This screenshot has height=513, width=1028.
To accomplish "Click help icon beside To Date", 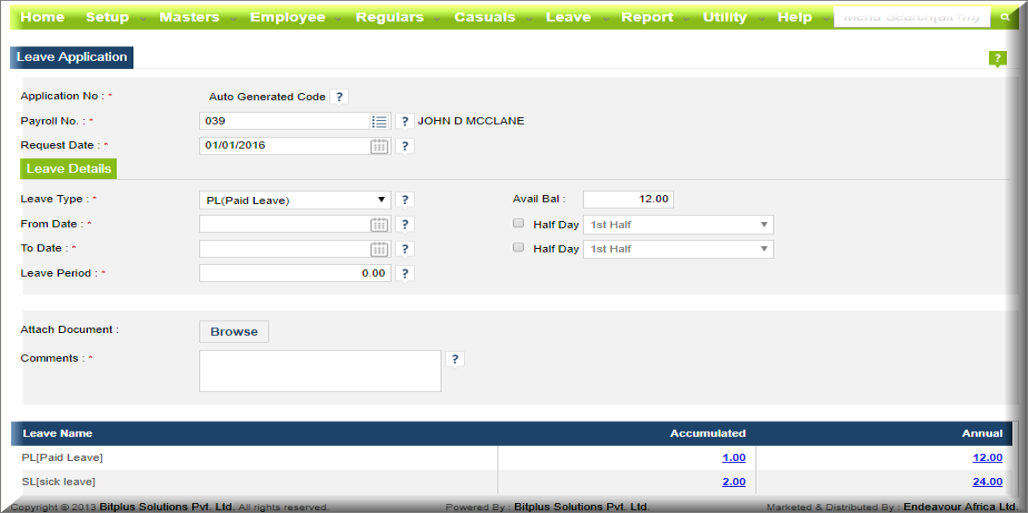I will click(405, 249).
